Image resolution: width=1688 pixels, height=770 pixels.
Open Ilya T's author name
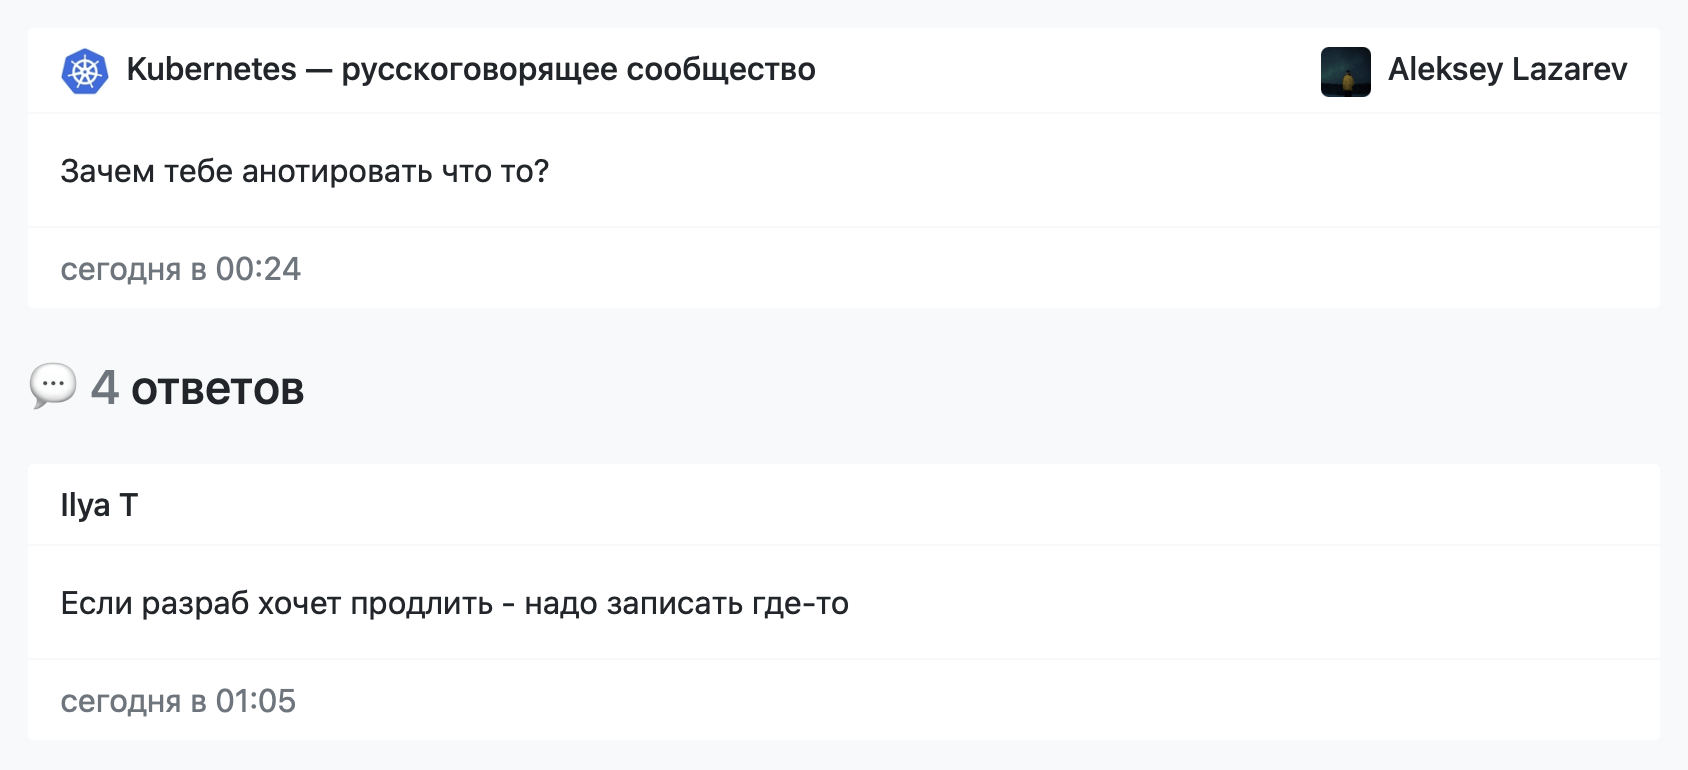point(99,505)
